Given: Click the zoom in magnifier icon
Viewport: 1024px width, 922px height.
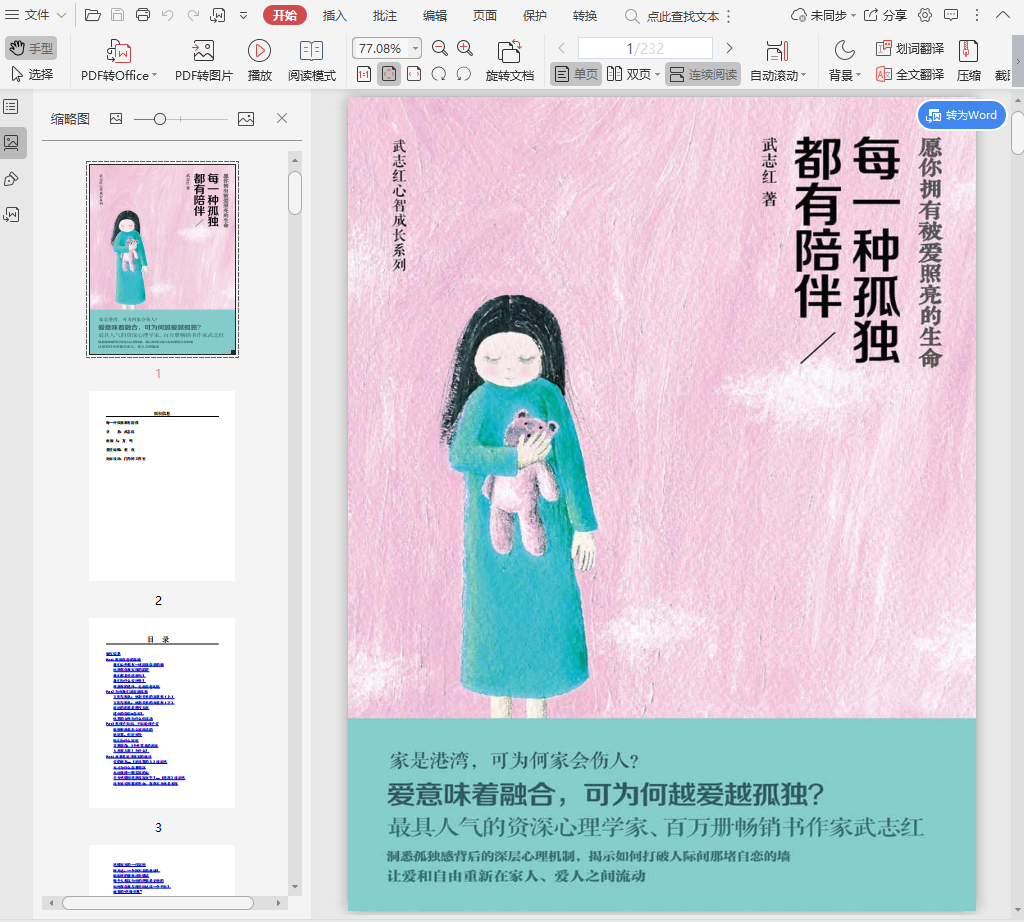Looking at the screenshot, I should click(x=465, y=48).
